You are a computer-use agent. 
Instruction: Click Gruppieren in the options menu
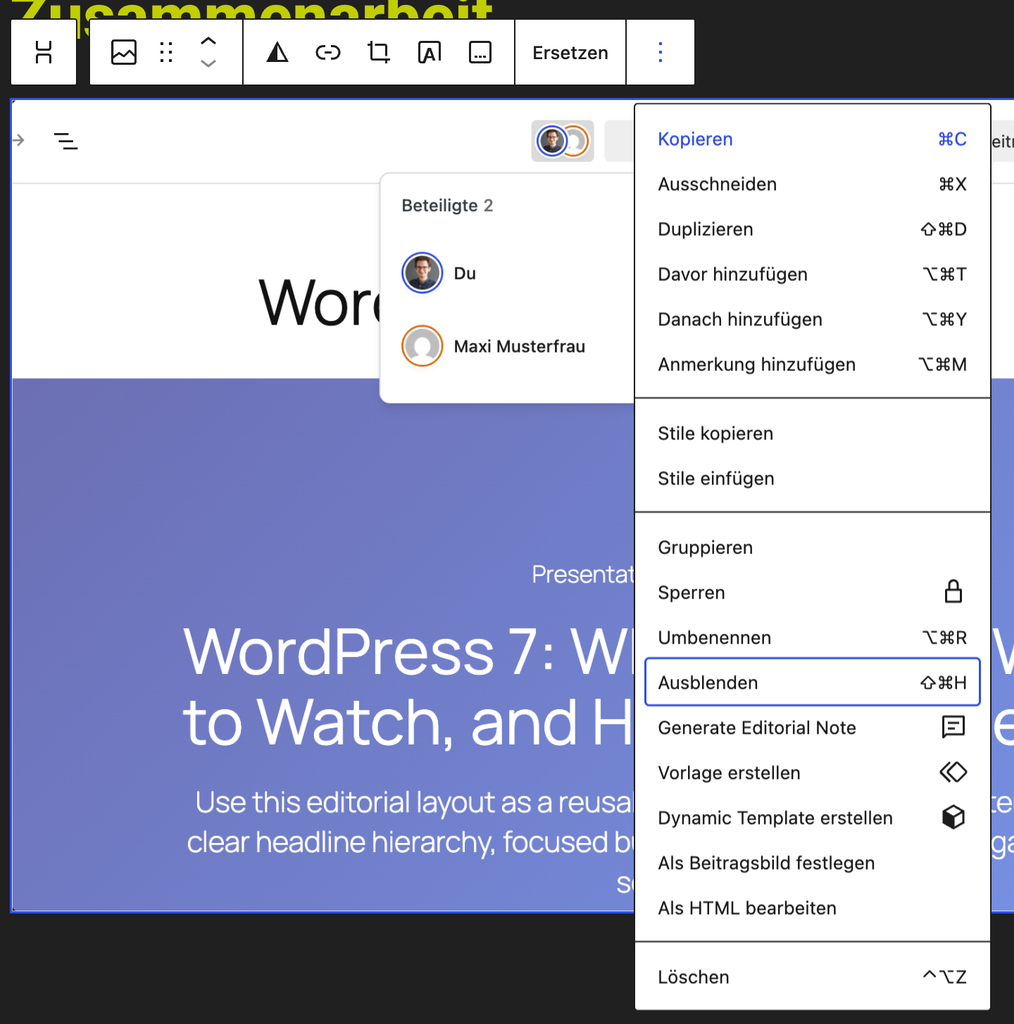(812, 547)
